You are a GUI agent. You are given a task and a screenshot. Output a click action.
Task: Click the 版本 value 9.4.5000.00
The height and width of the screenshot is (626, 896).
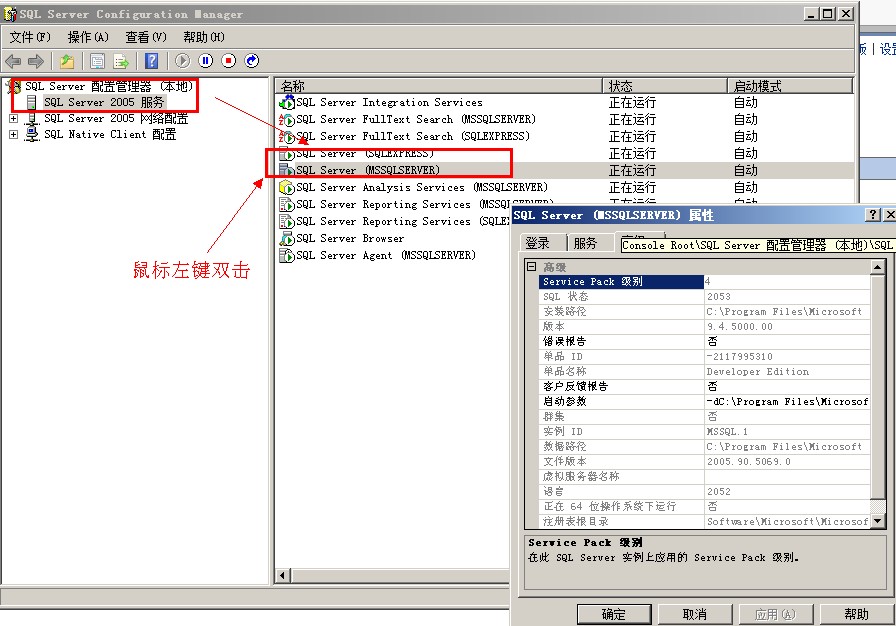tap(739, 327)
